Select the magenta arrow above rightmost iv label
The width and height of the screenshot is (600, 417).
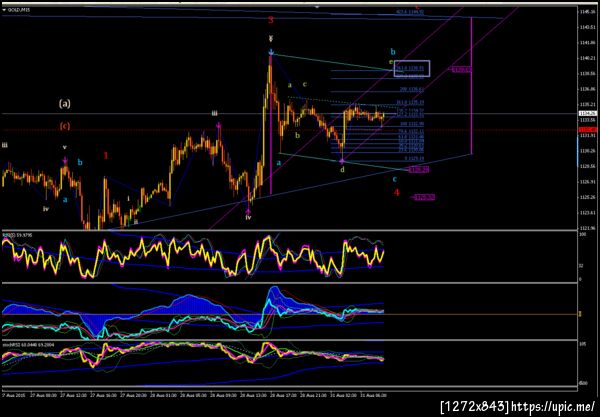pos(248,210)
